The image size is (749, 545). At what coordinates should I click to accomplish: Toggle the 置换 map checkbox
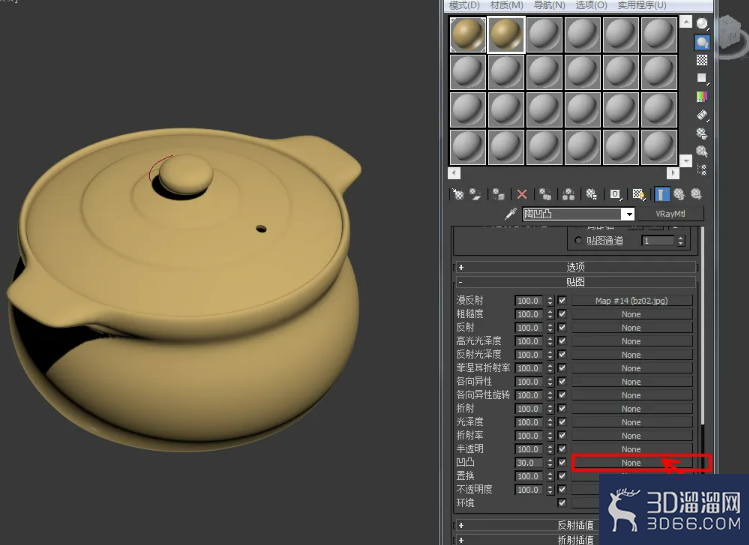click(562, 476)
